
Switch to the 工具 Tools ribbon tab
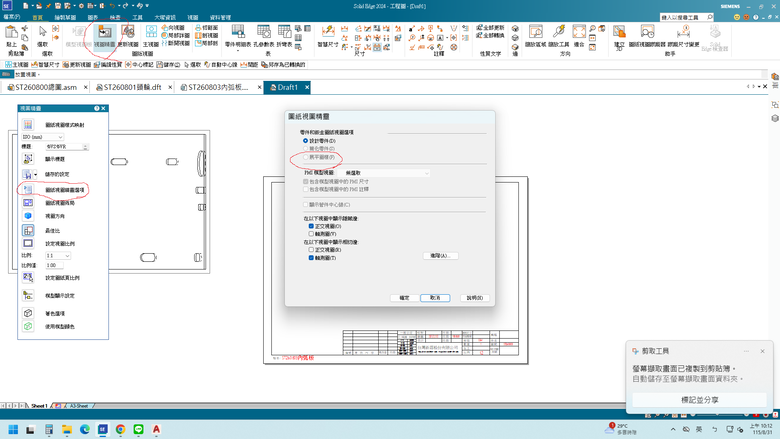[137, 17]
